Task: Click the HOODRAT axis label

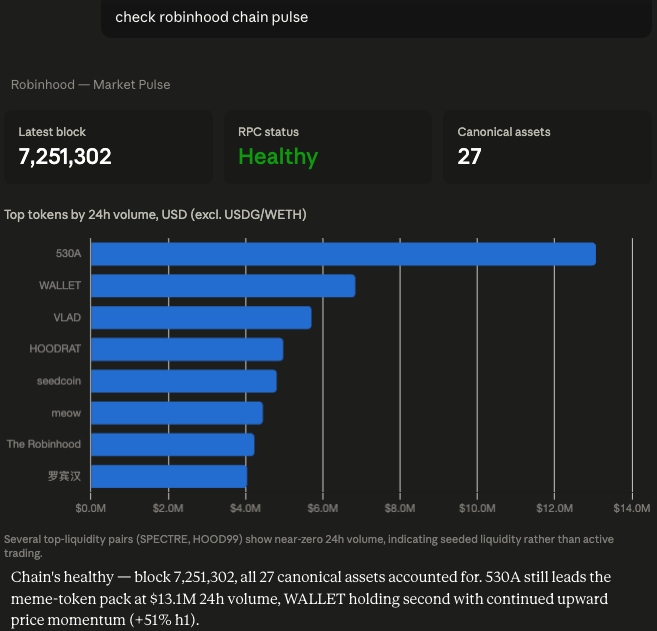Action: 55,349
